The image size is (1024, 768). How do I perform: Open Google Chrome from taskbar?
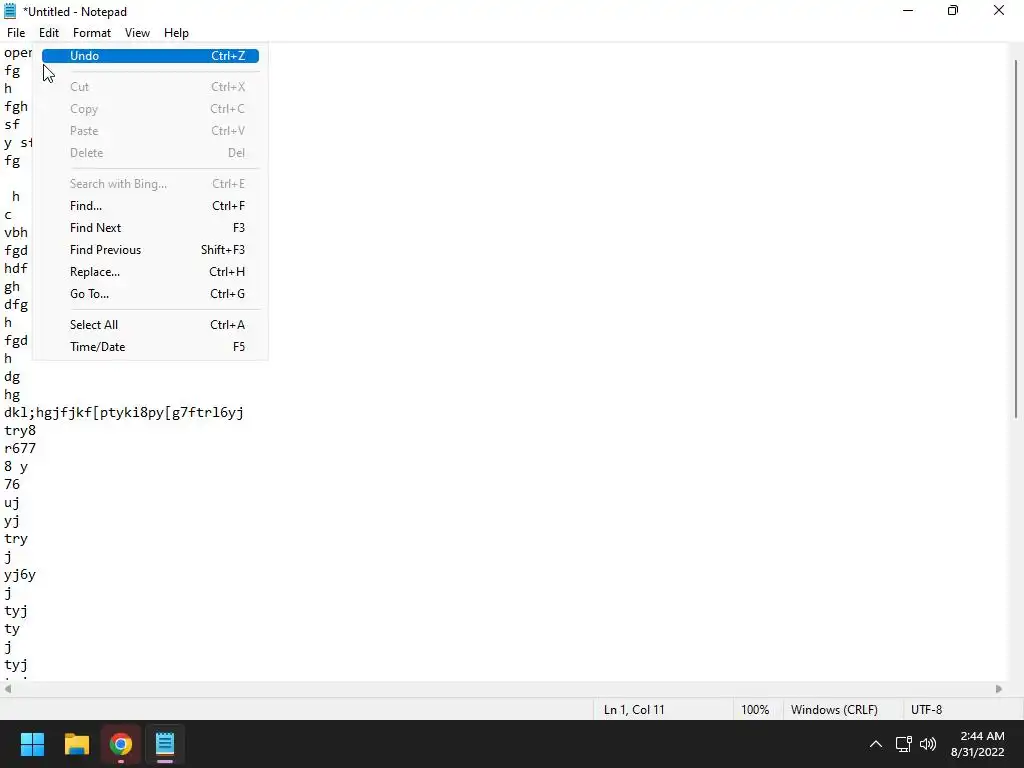click(121, 744)
